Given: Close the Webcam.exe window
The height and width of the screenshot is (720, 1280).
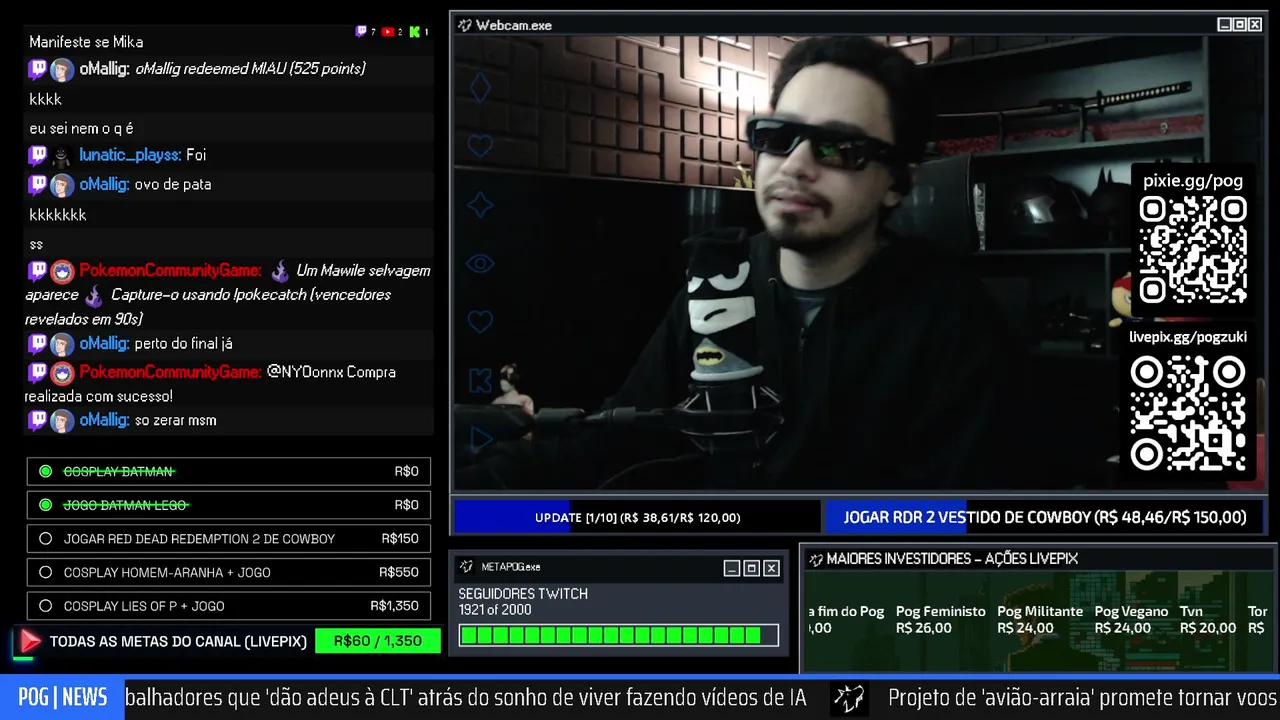Looking at the screenshot, I should 1255,25.
